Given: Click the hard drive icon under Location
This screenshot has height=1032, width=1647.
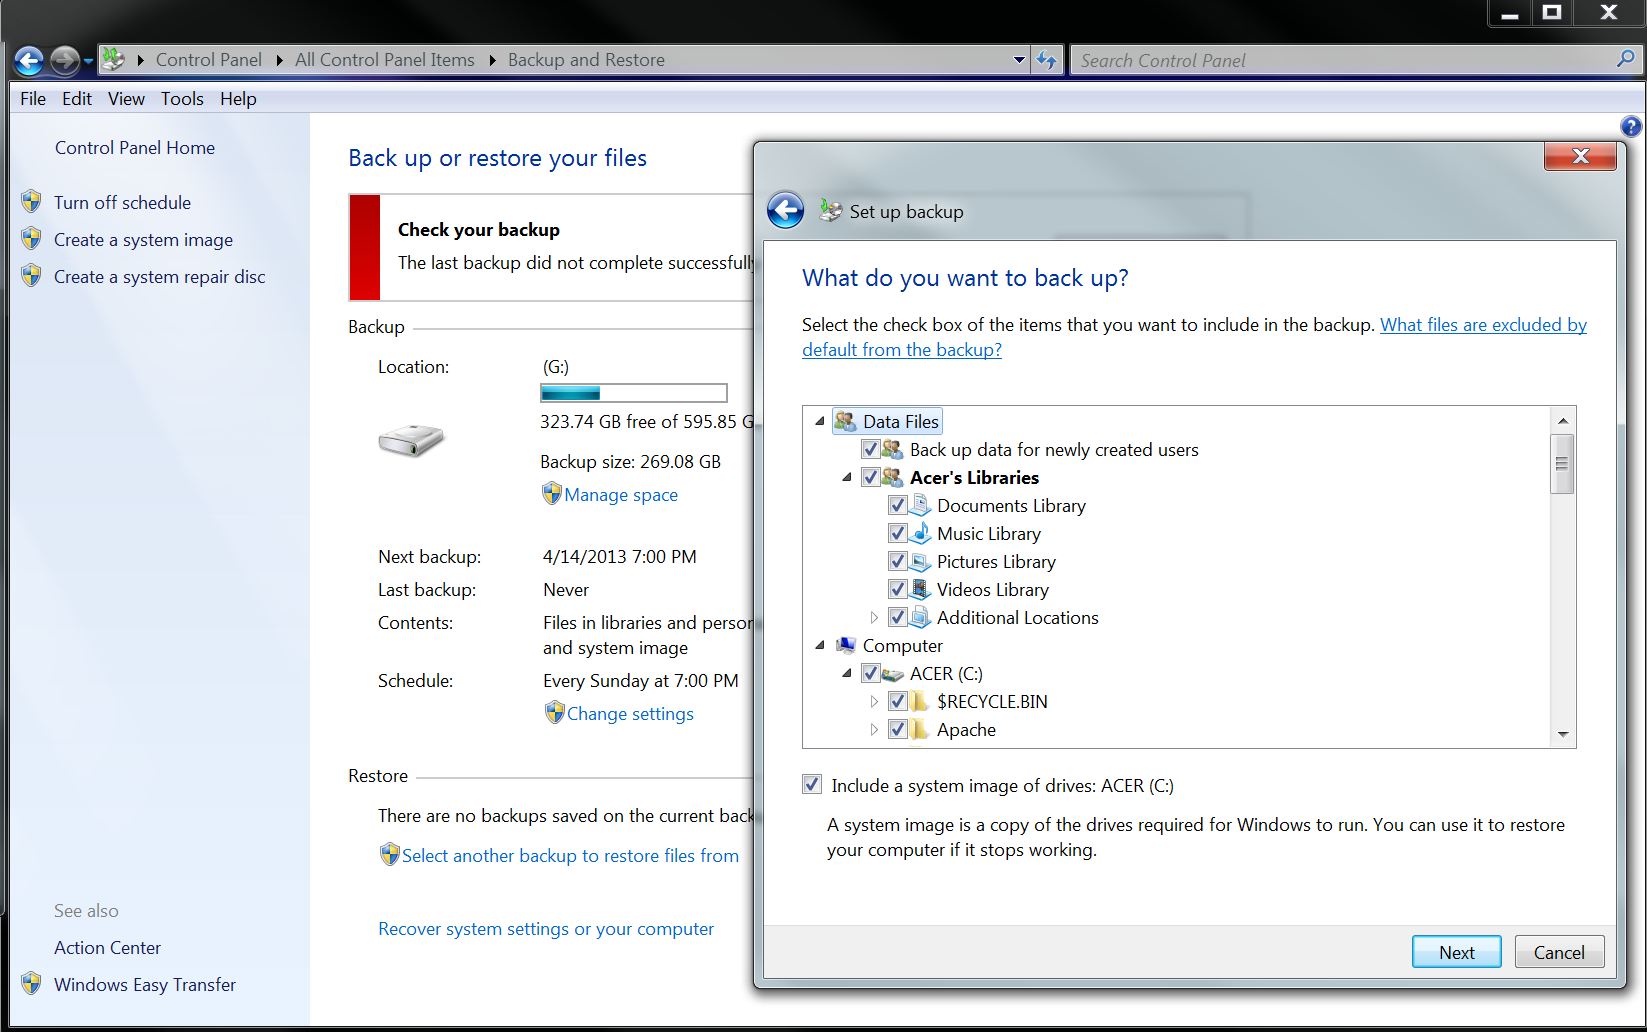Looking at the screenshot, I should (x=411, y=440).
